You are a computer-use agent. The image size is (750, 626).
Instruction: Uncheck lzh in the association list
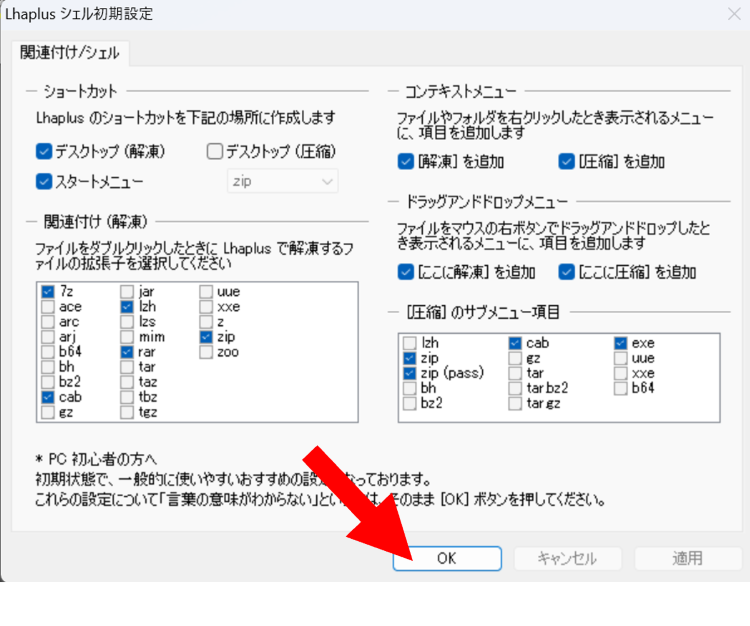tap(127, 307)
